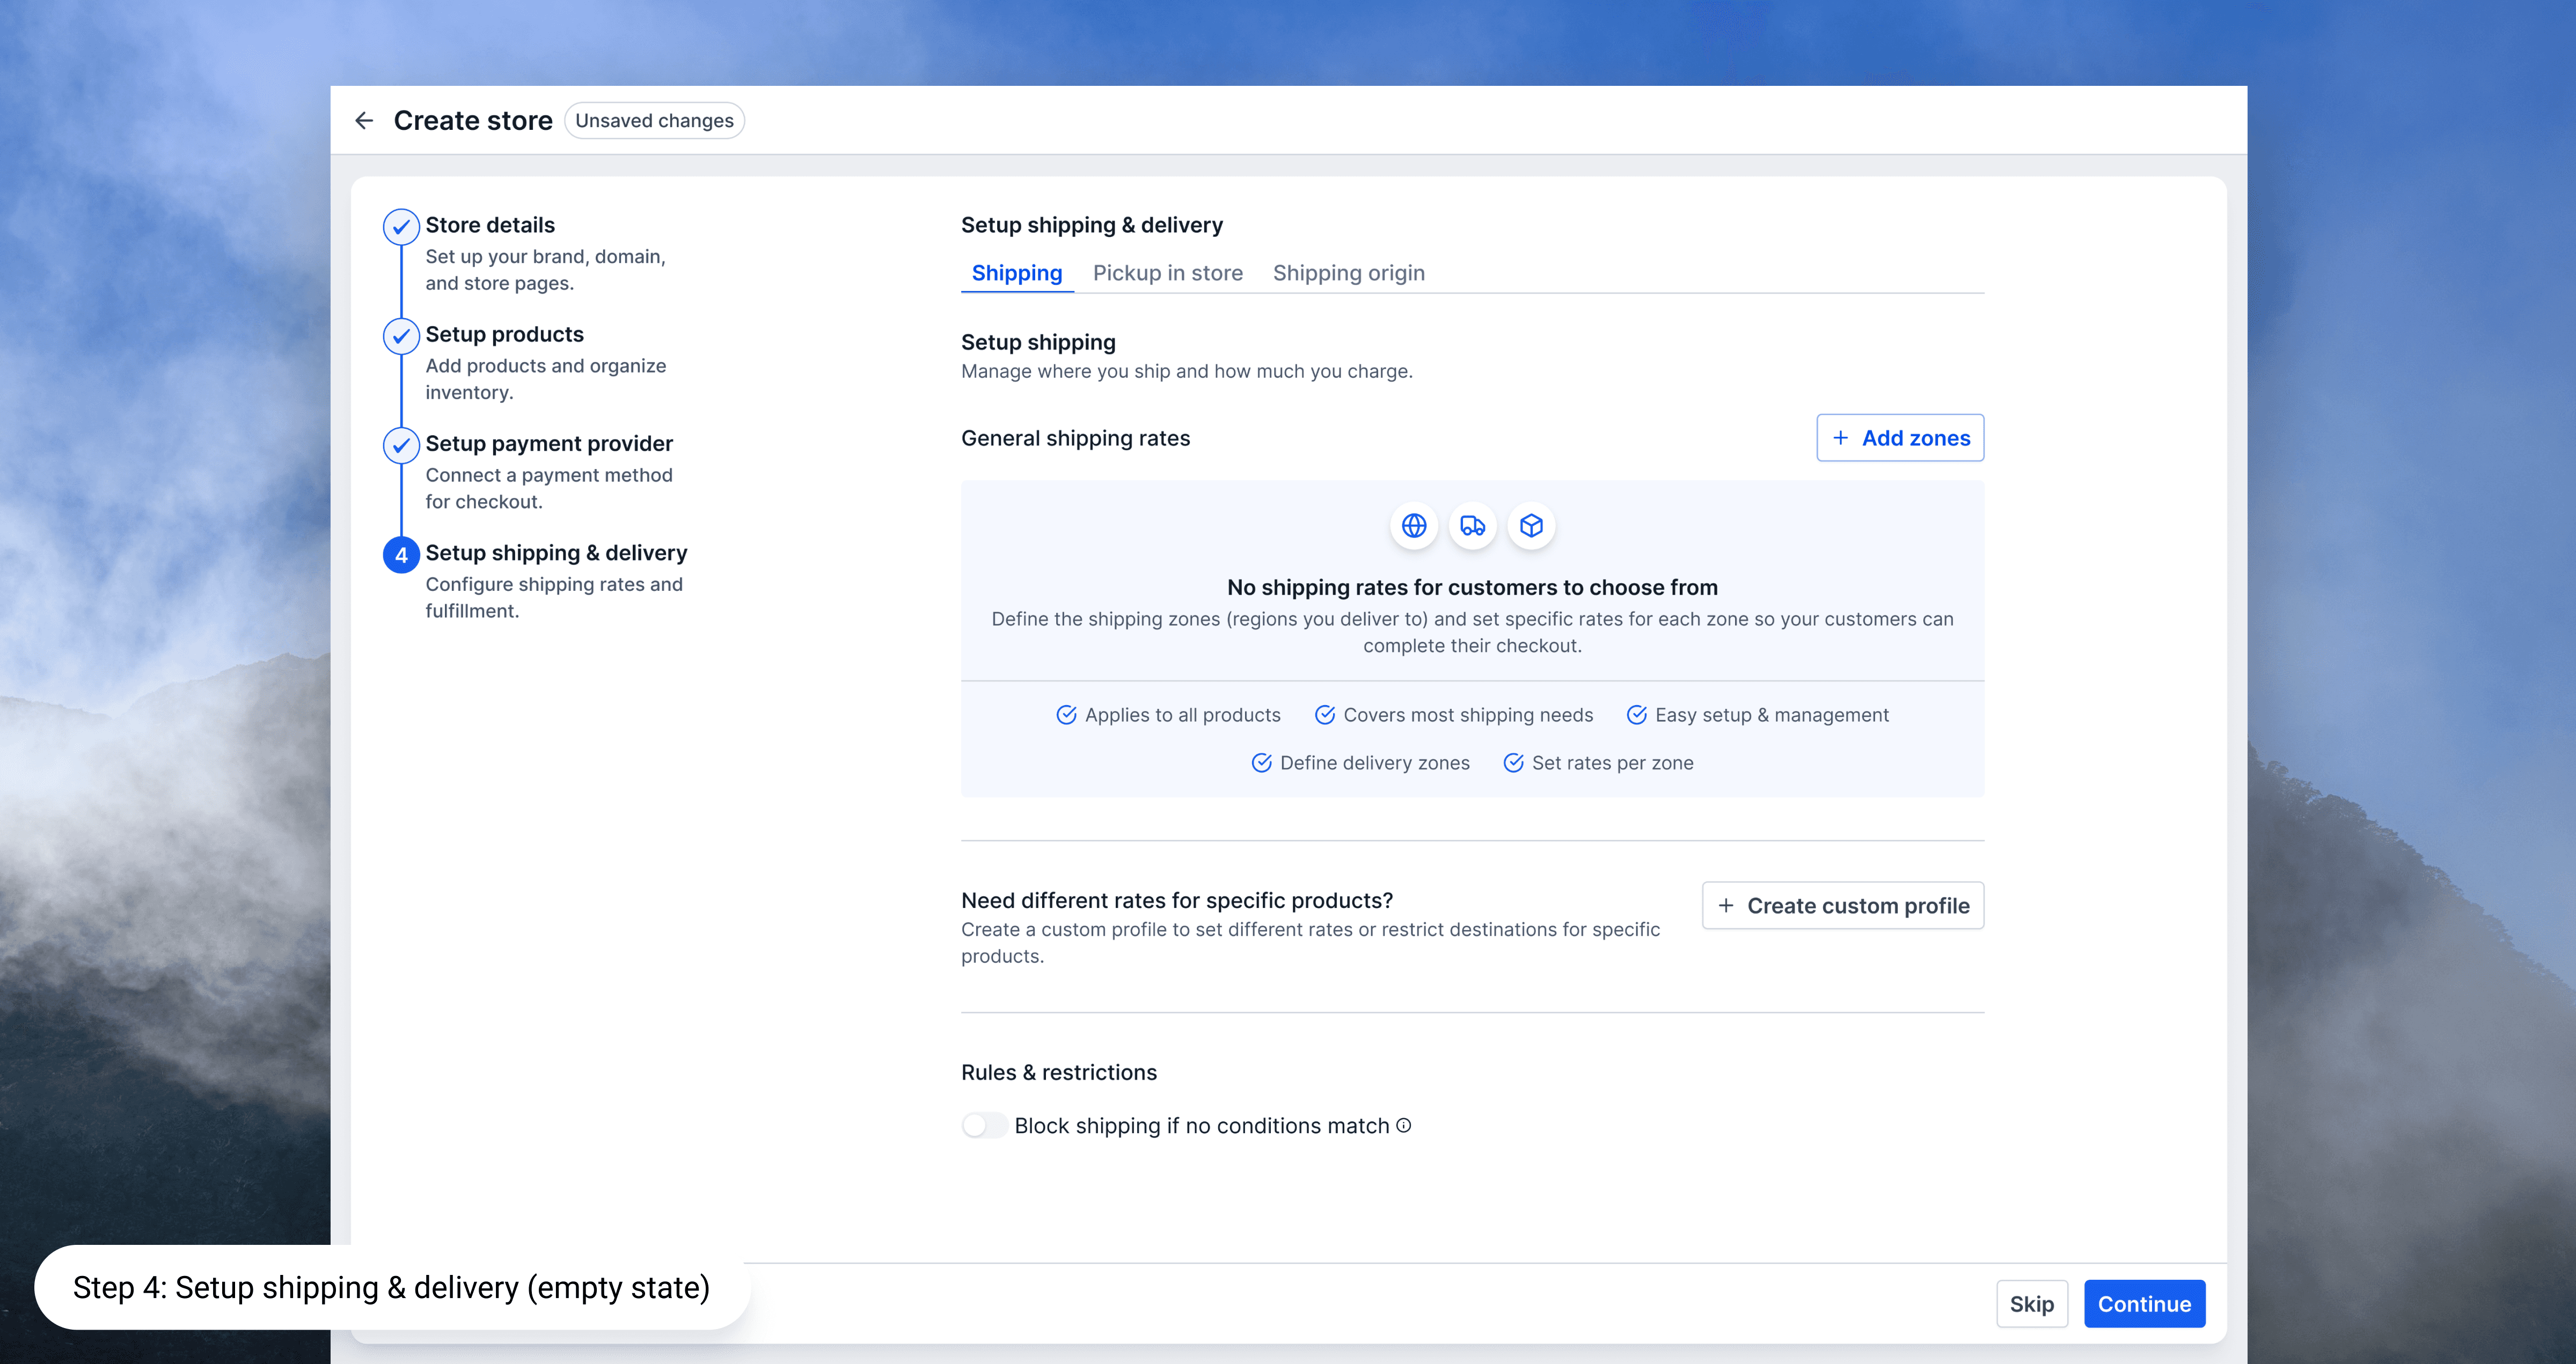Click checkmark icon beside Applies to all products
This screenshot has height=1364, width=2576.
(1066, 715)
